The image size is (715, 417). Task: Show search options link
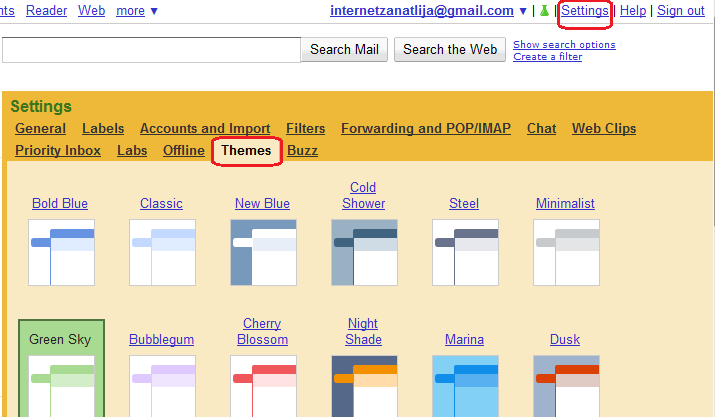[x=564, y=44]
